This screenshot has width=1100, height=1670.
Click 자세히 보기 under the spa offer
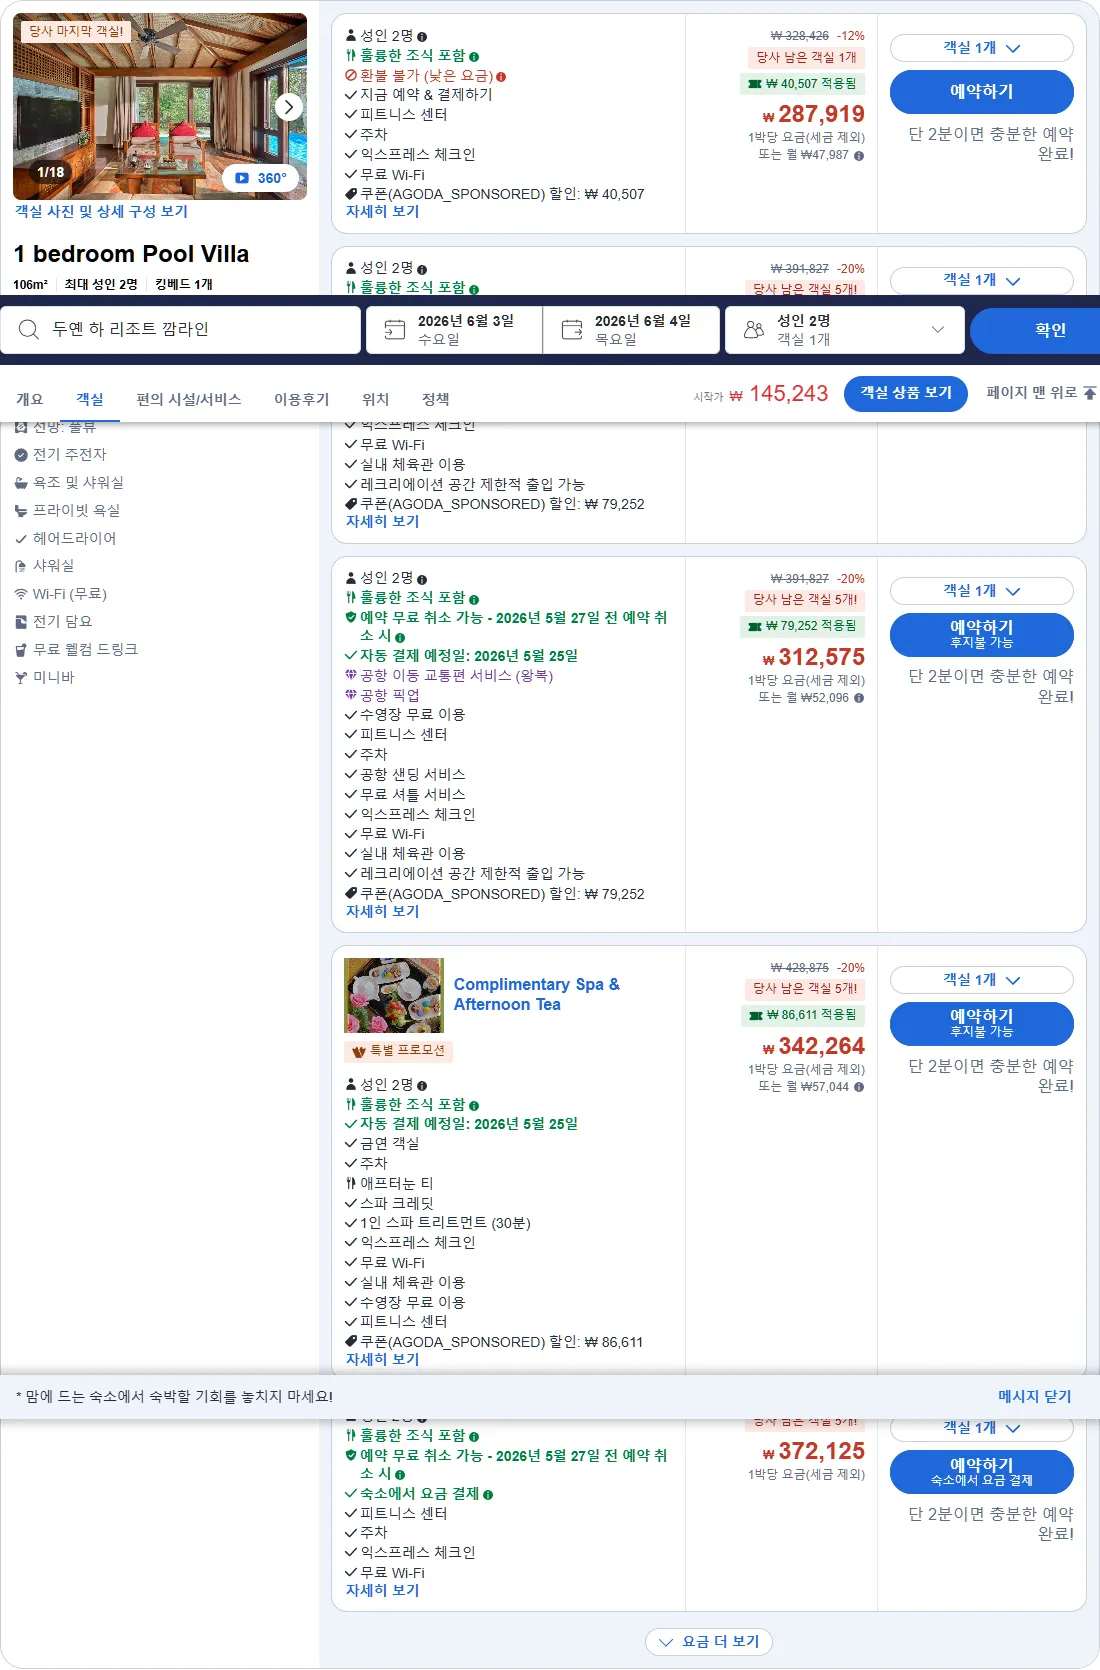pyautogui.click(x=382, y=1360)
